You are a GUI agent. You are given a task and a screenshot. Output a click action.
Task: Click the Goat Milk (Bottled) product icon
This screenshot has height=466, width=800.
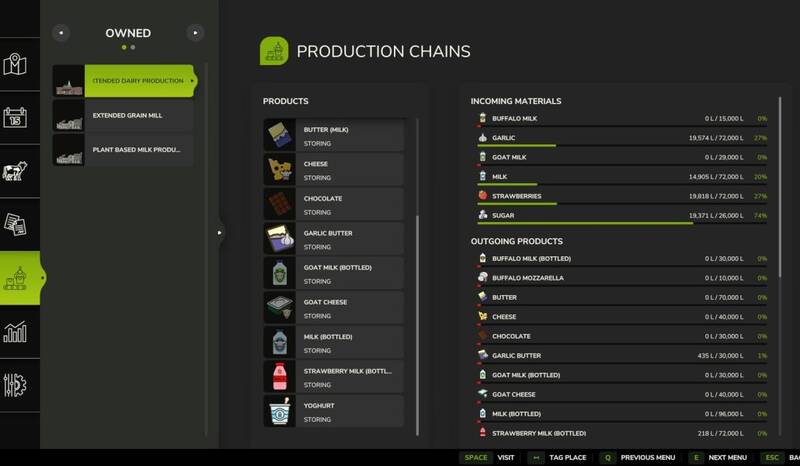tap(280, 273)
